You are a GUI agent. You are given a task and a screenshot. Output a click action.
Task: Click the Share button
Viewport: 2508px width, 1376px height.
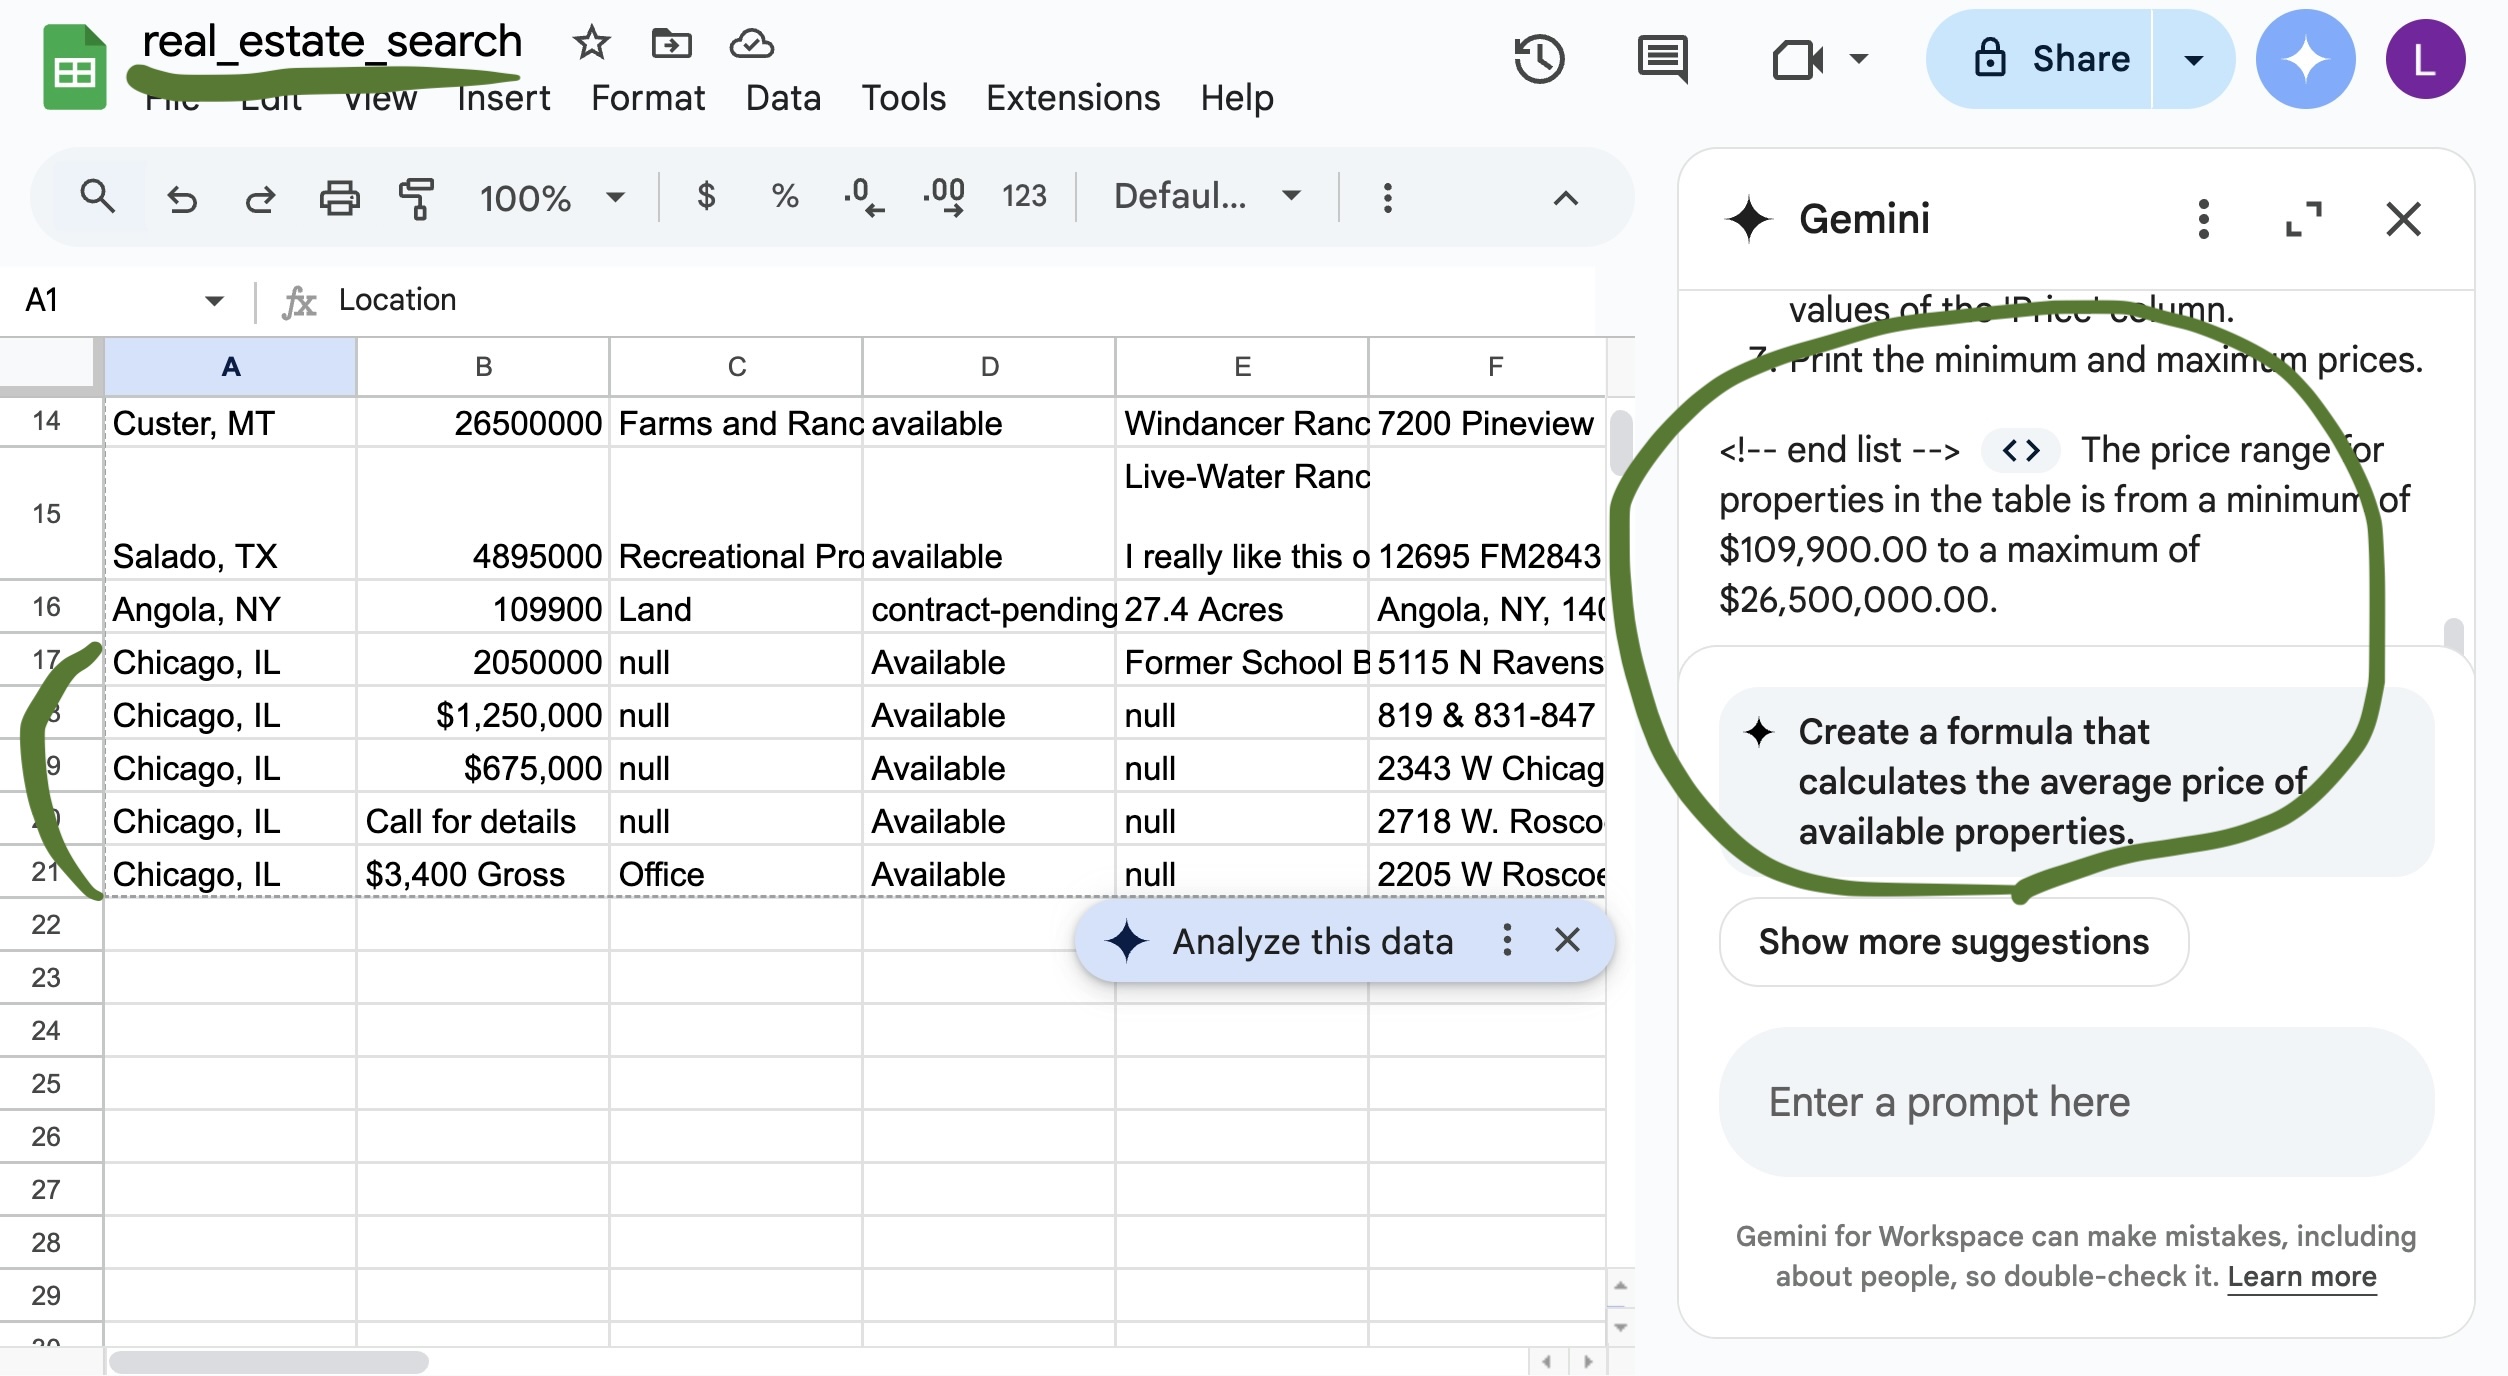click(x=2040, y=59)
